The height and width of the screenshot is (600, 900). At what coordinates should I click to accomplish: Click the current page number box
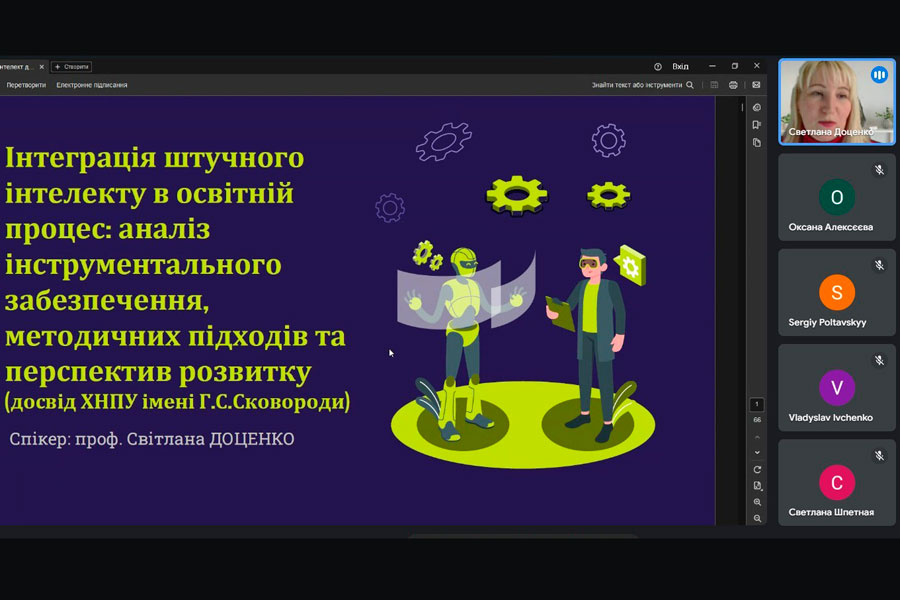757,404
